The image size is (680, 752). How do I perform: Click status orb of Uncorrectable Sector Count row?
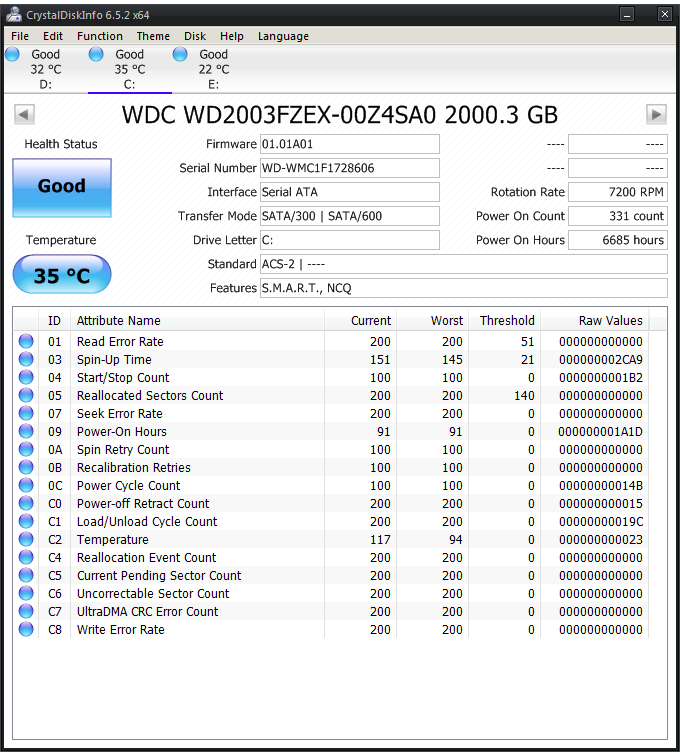click(x=26, y=593)
